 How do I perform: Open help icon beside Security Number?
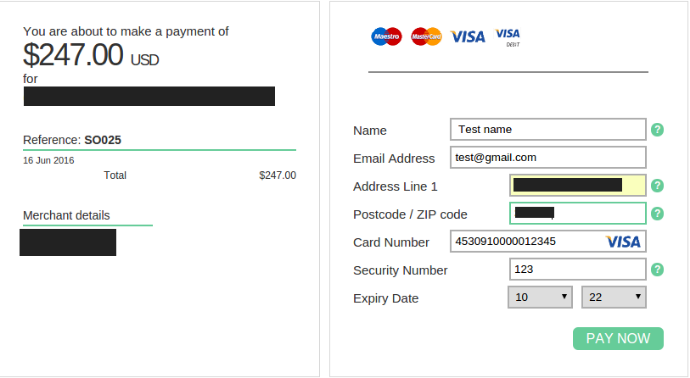click(x=657, y=269)
